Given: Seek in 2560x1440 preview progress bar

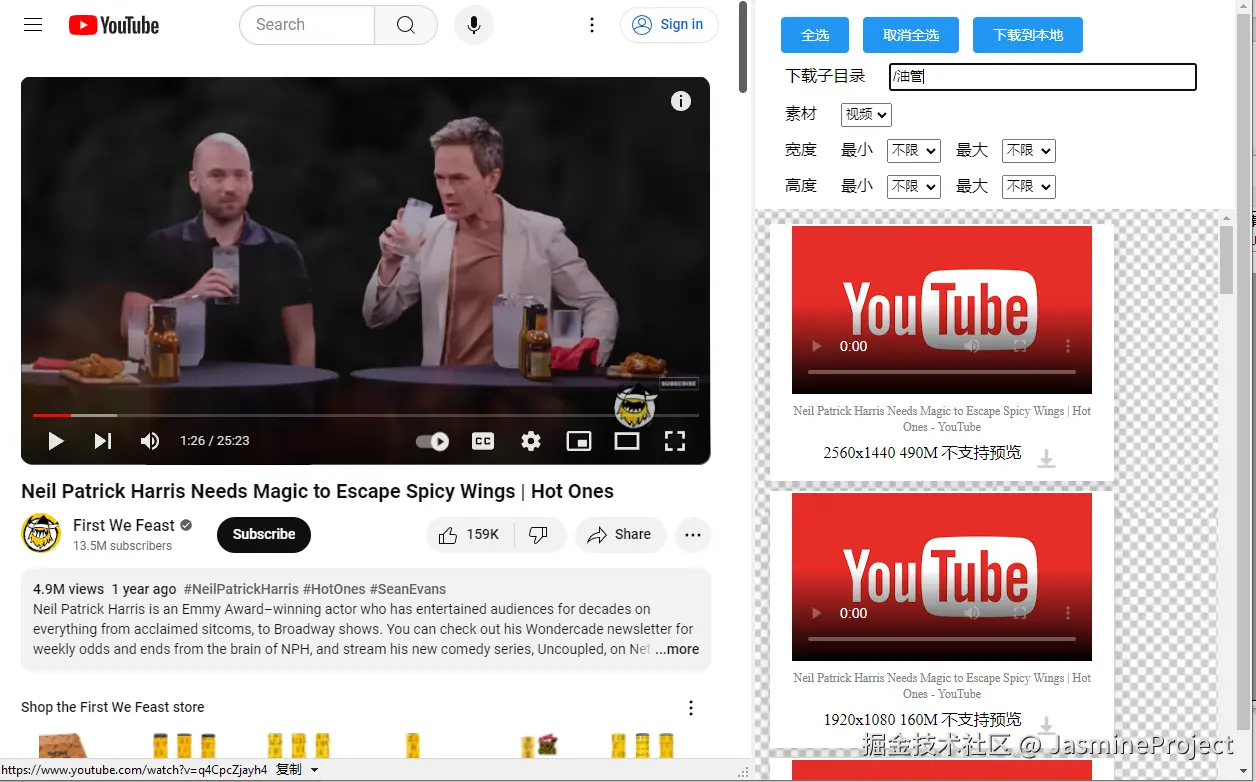Looking at the screenshot, I should click(942, 372).
